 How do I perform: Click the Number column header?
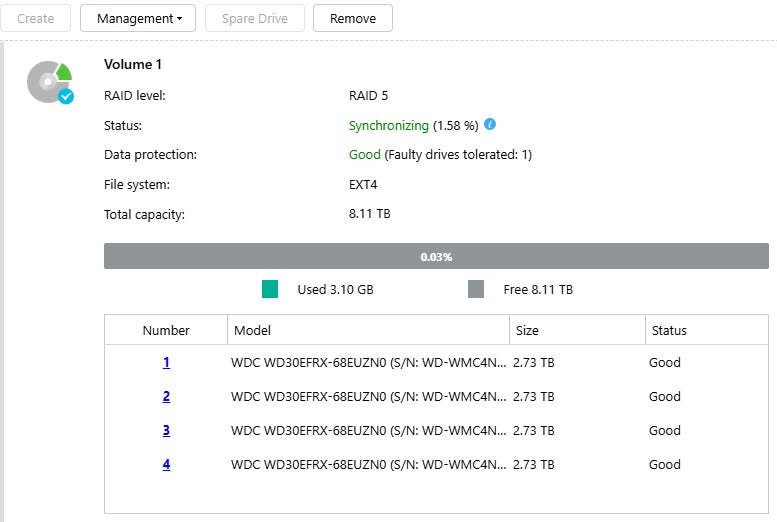click(x=166, y=330)
